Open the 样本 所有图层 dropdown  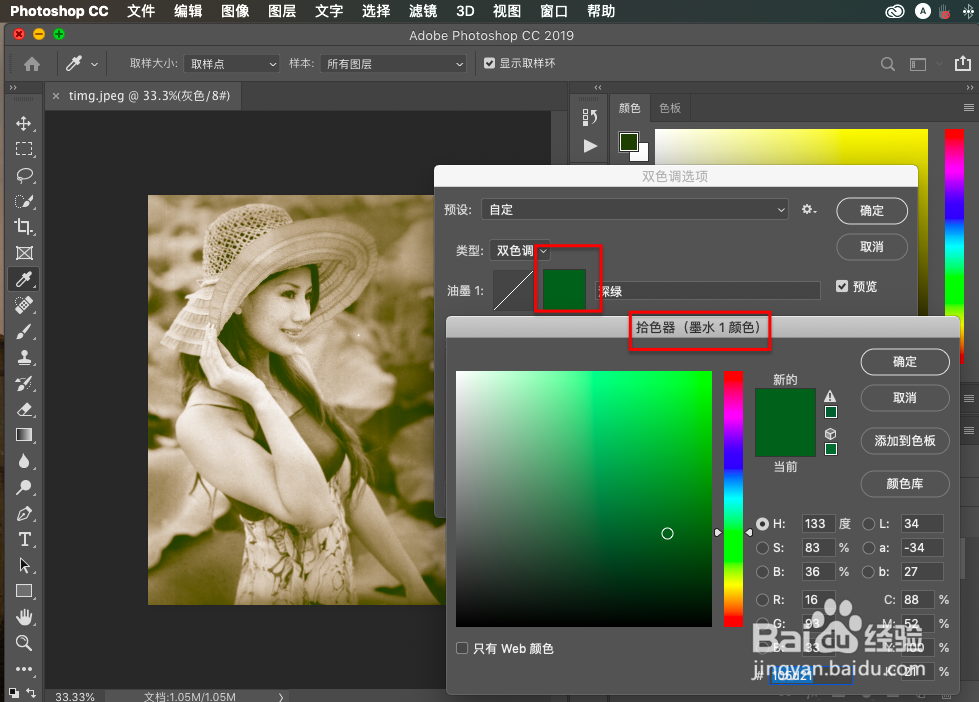(393, 64)
